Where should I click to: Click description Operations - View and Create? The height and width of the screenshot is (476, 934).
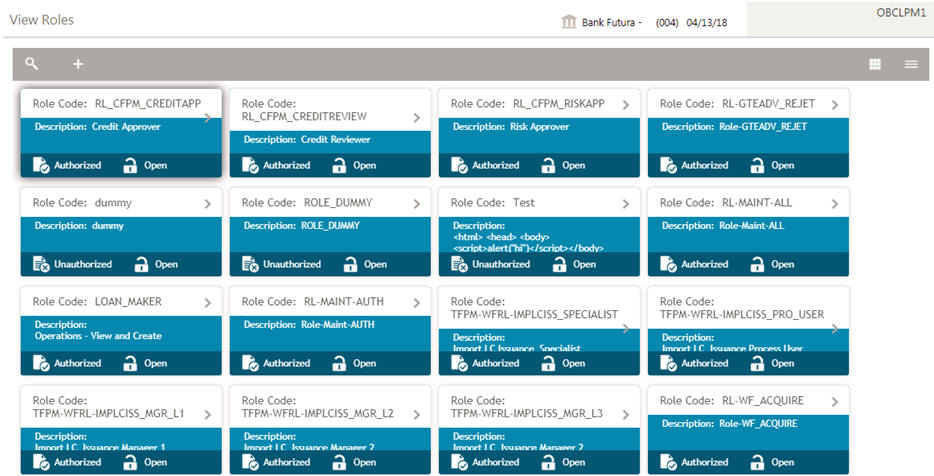tap(98, 335)
